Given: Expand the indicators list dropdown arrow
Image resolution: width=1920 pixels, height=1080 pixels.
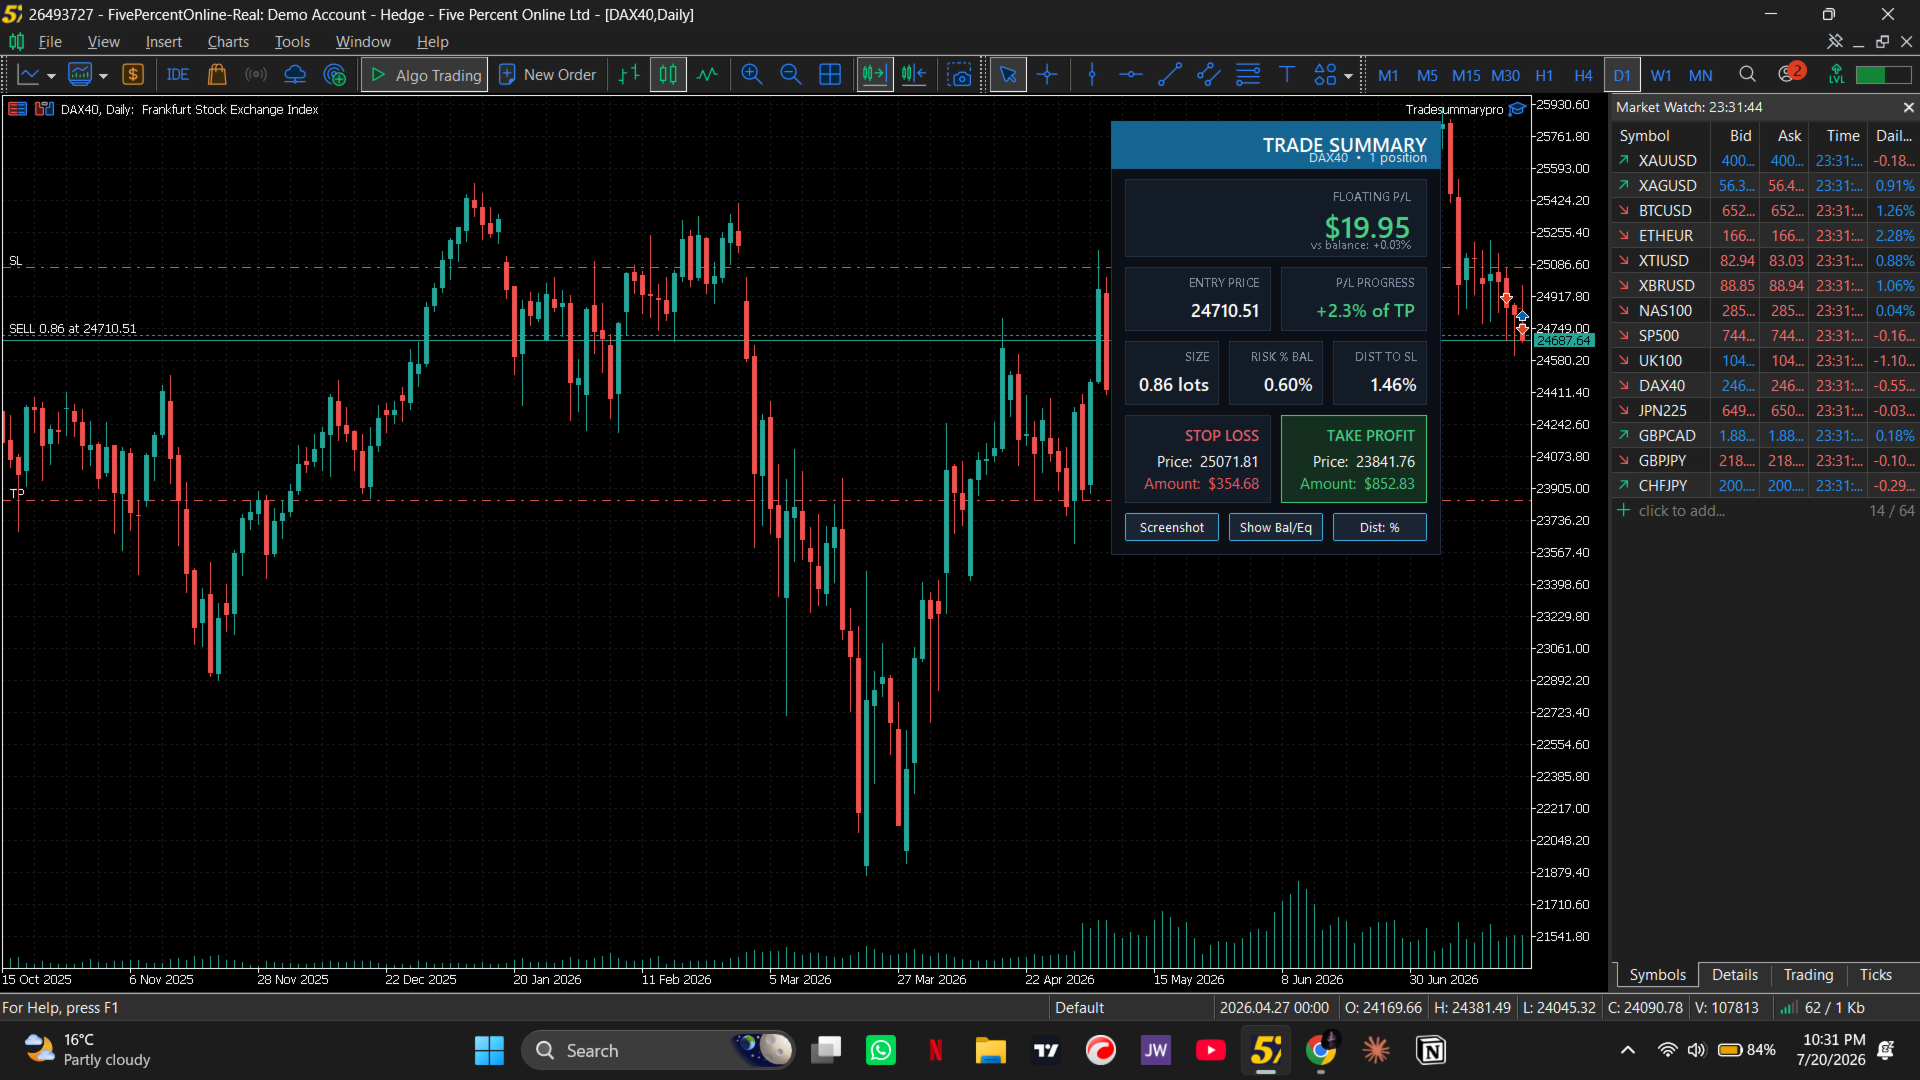Looking at the screenshot, I should (x=103, y=76).
